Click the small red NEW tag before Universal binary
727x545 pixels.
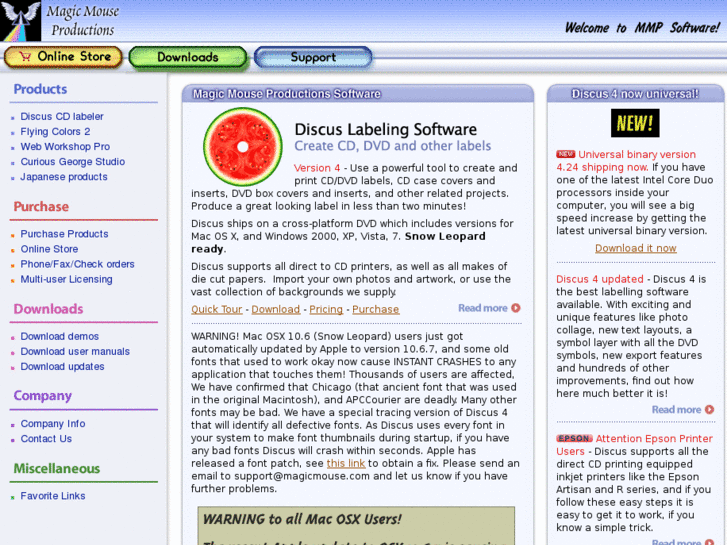pyautogui.click(x=565, y=154)
